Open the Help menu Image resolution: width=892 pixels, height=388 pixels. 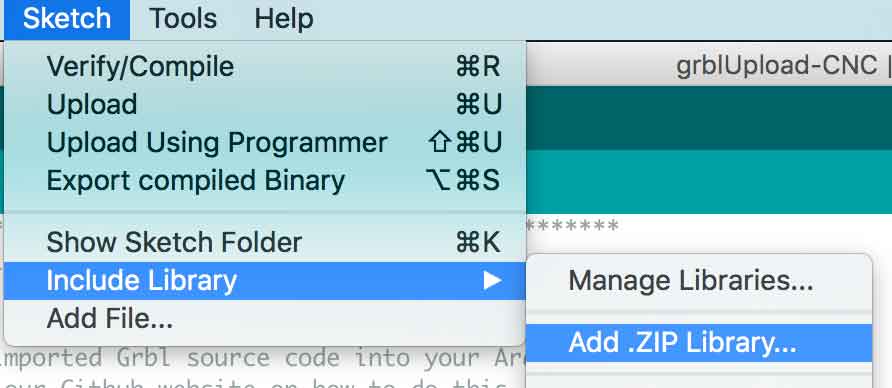284,19
